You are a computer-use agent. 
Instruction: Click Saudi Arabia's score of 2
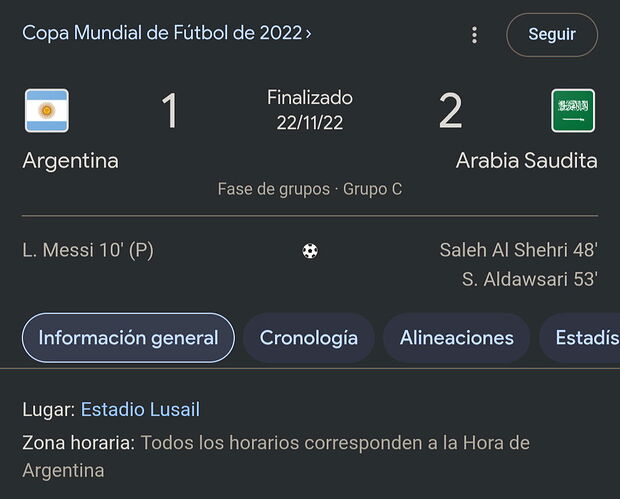(x=450, y=111)
